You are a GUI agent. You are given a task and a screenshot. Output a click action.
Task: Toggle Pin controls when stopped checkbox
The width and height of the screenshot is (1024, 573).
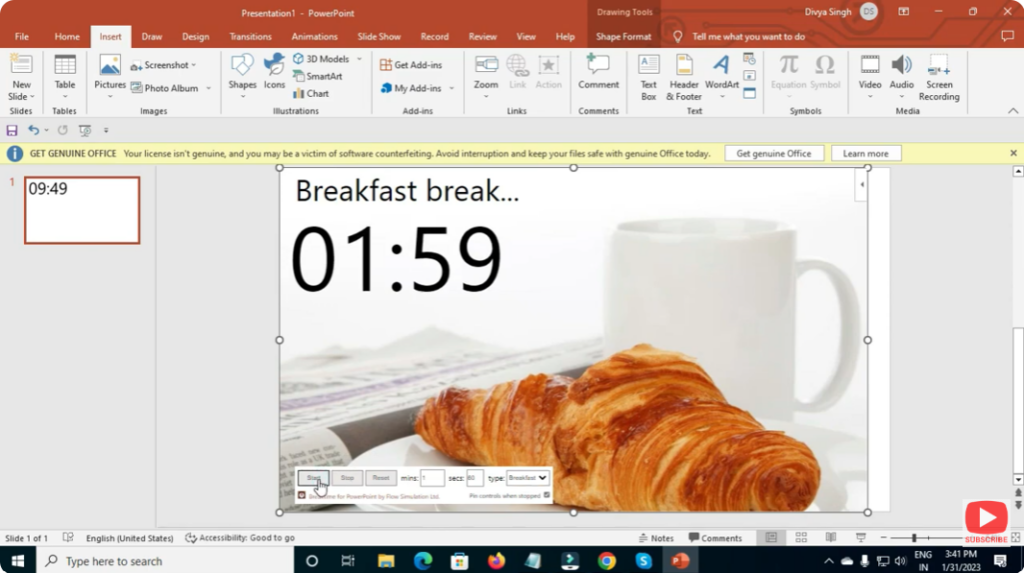click(547, 495)
